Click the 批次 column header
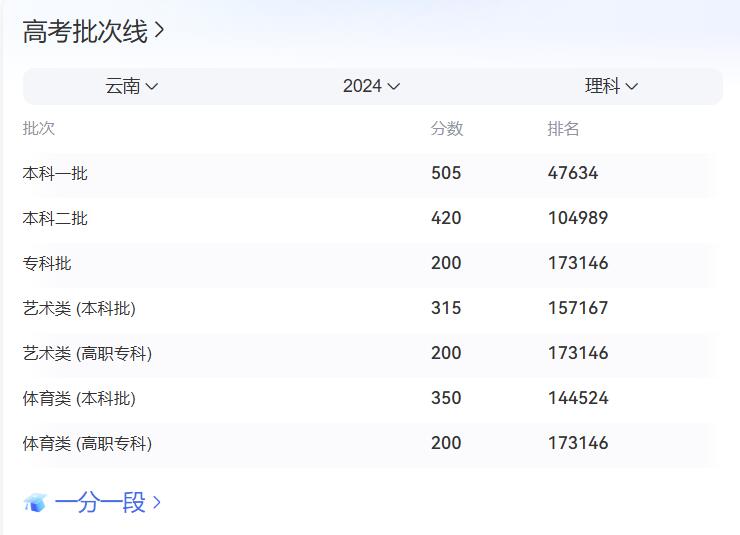 (x=39, y=128)
